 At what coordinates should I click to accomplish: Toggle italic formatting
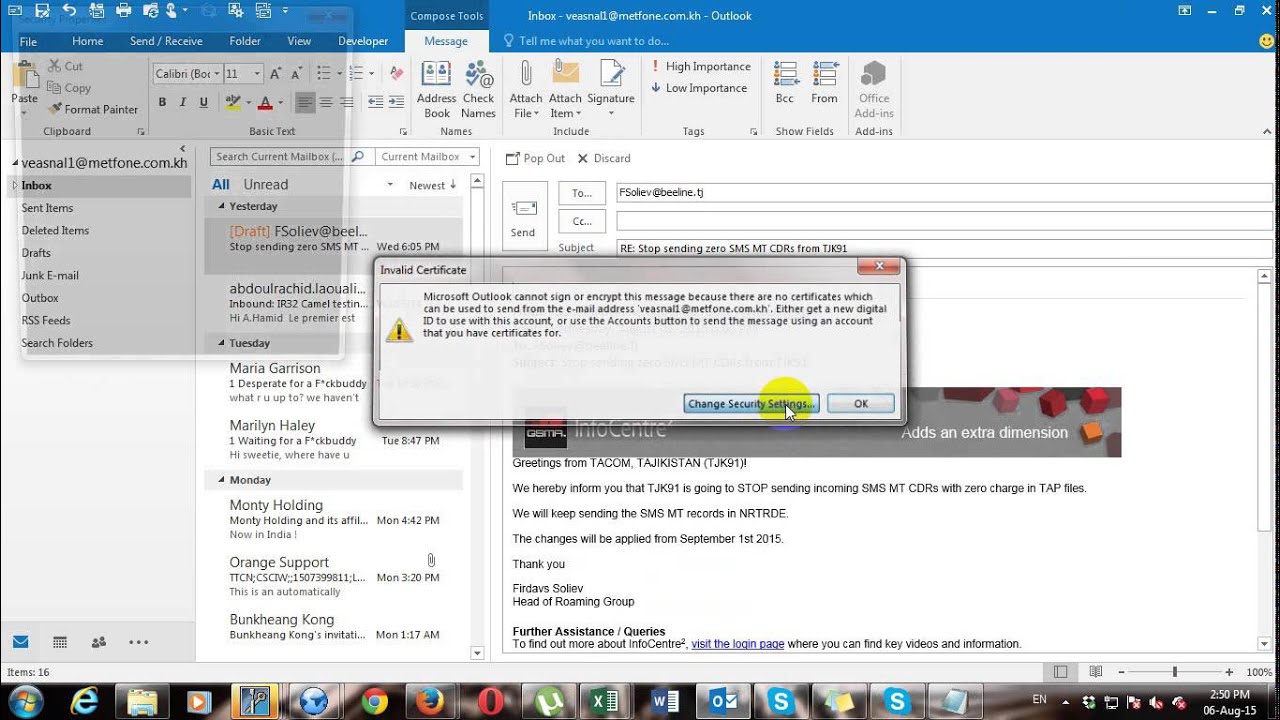[x=183, y=102]
